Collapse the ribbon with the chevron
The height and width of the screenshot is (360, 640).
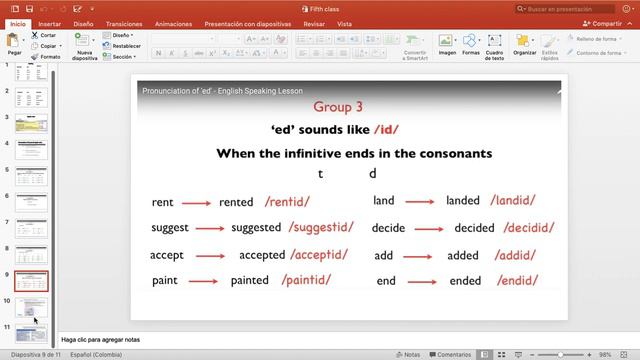pos(630,24)
